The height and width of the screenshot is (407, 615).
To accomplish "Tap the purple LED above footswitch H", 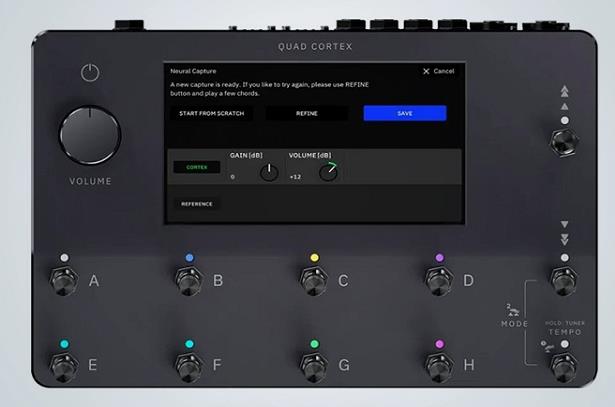I will coord(440,344).
